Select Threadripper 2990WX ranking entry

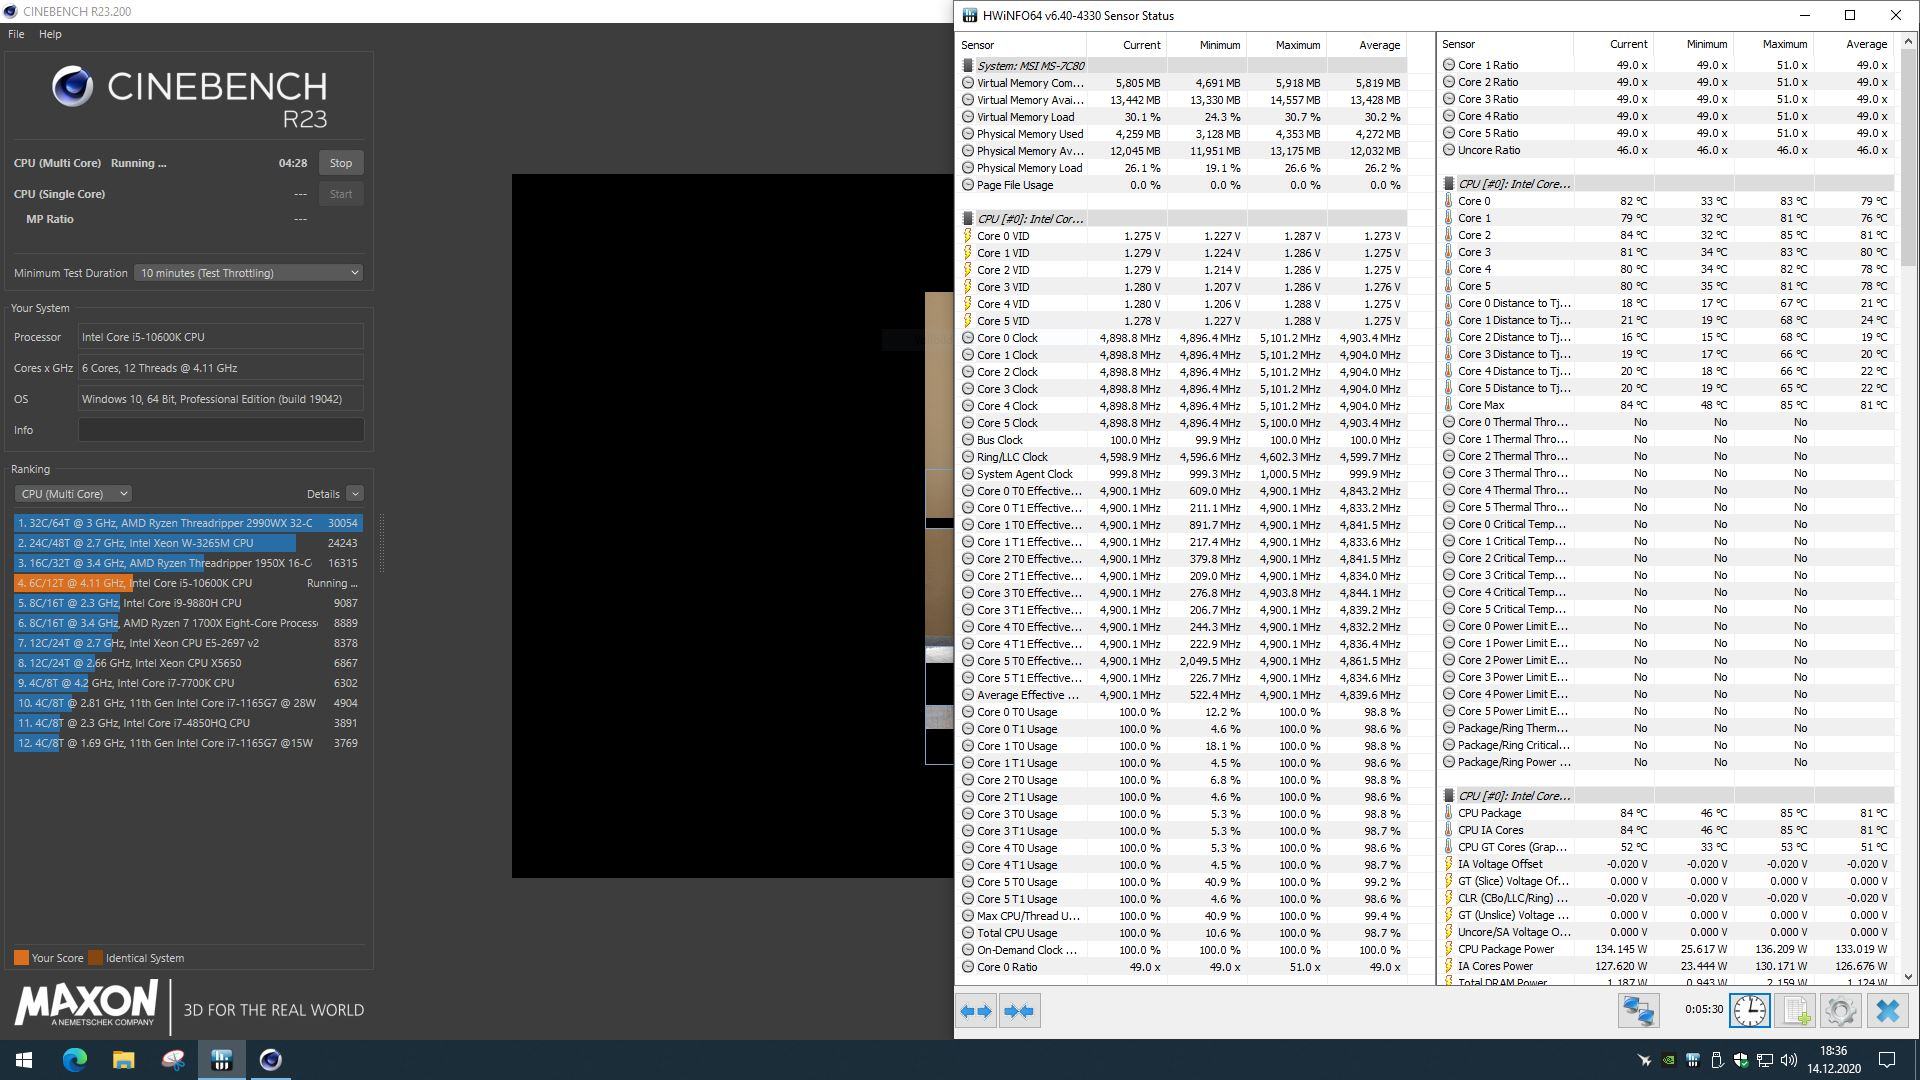tap(188, 523)
